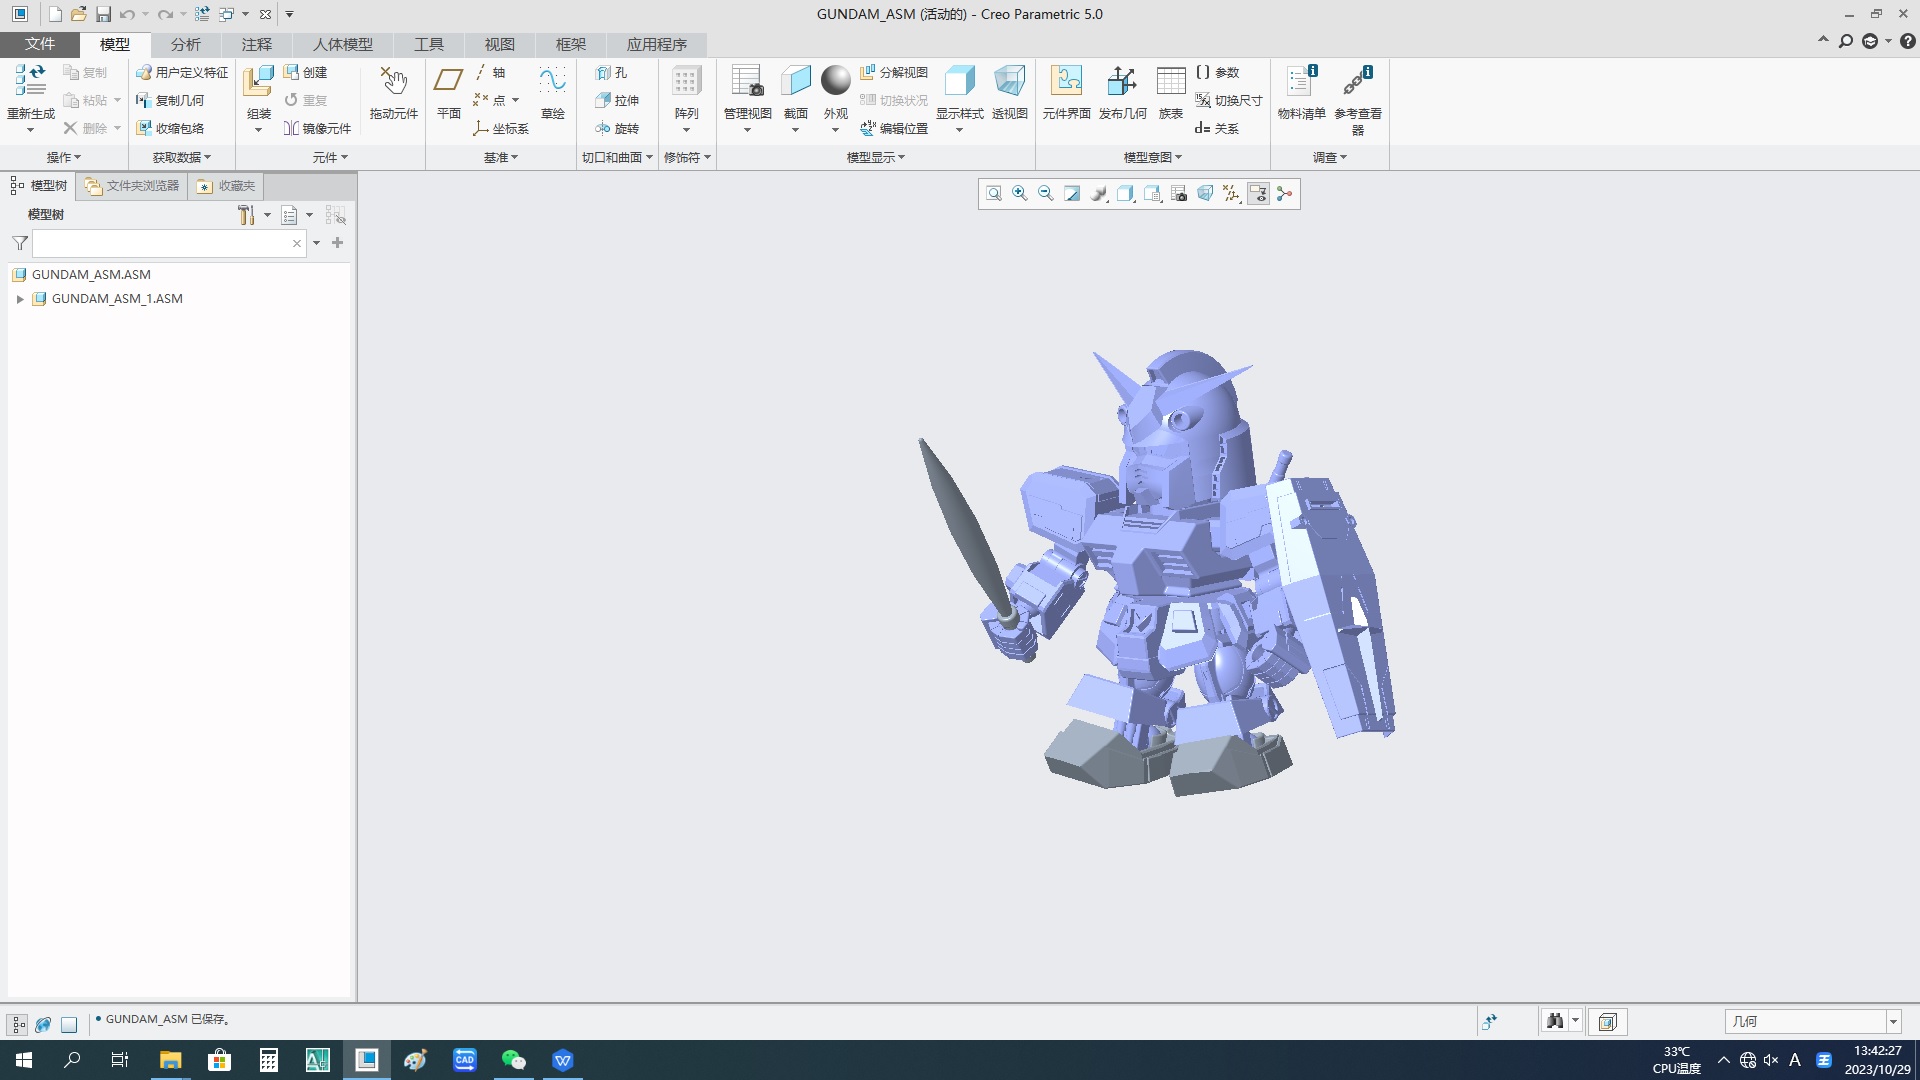Click the Appearance (外观) color sphere
This screenshot has width=1920, height=1080.
click(835, 82)
